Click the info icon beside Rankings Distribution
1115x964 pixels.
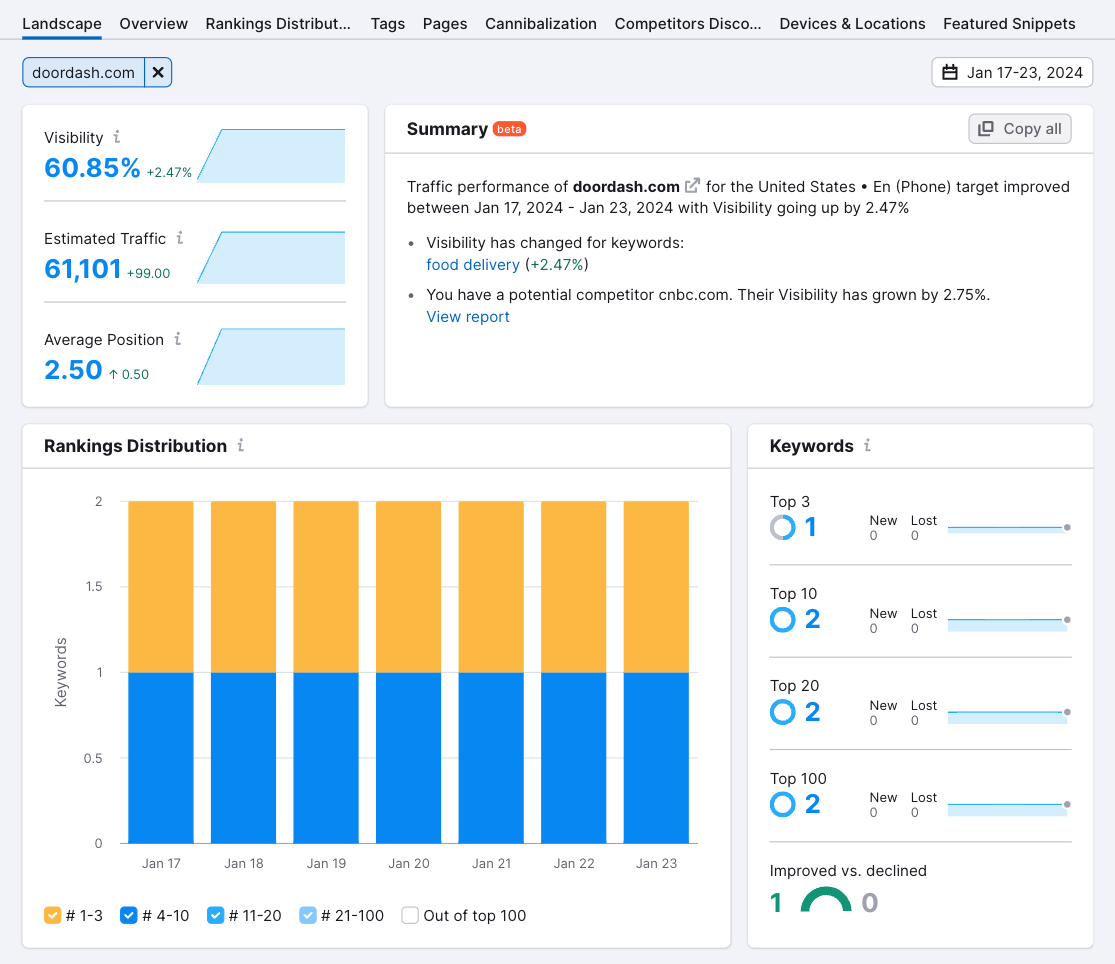point(239,446)
